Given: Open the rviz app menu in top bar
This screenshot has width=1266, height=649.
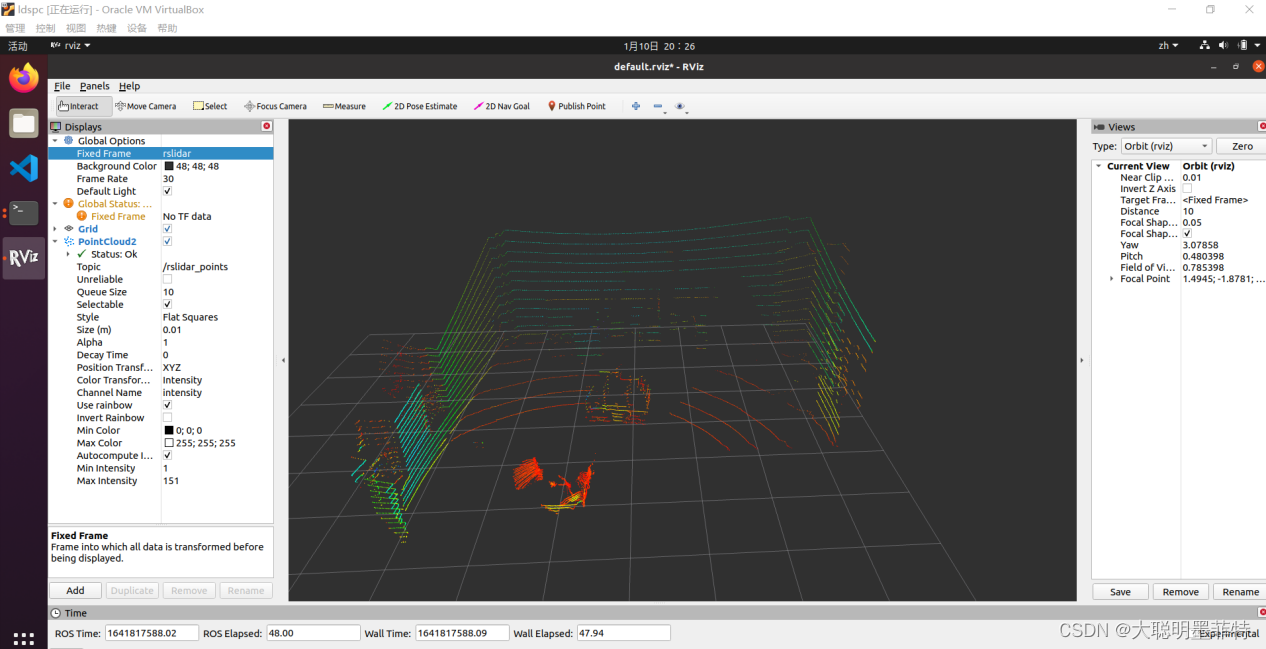Looking at the screenshot, I should [71, 45].
